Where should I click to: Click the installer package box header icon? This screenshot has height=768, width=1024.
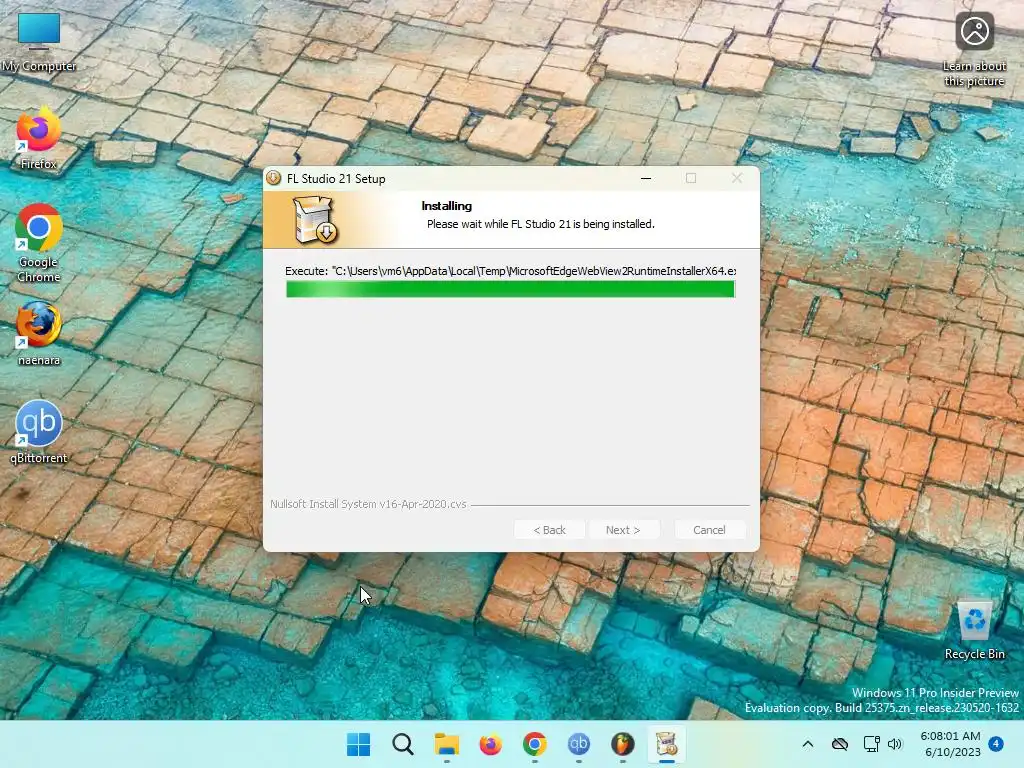[315, 220]
